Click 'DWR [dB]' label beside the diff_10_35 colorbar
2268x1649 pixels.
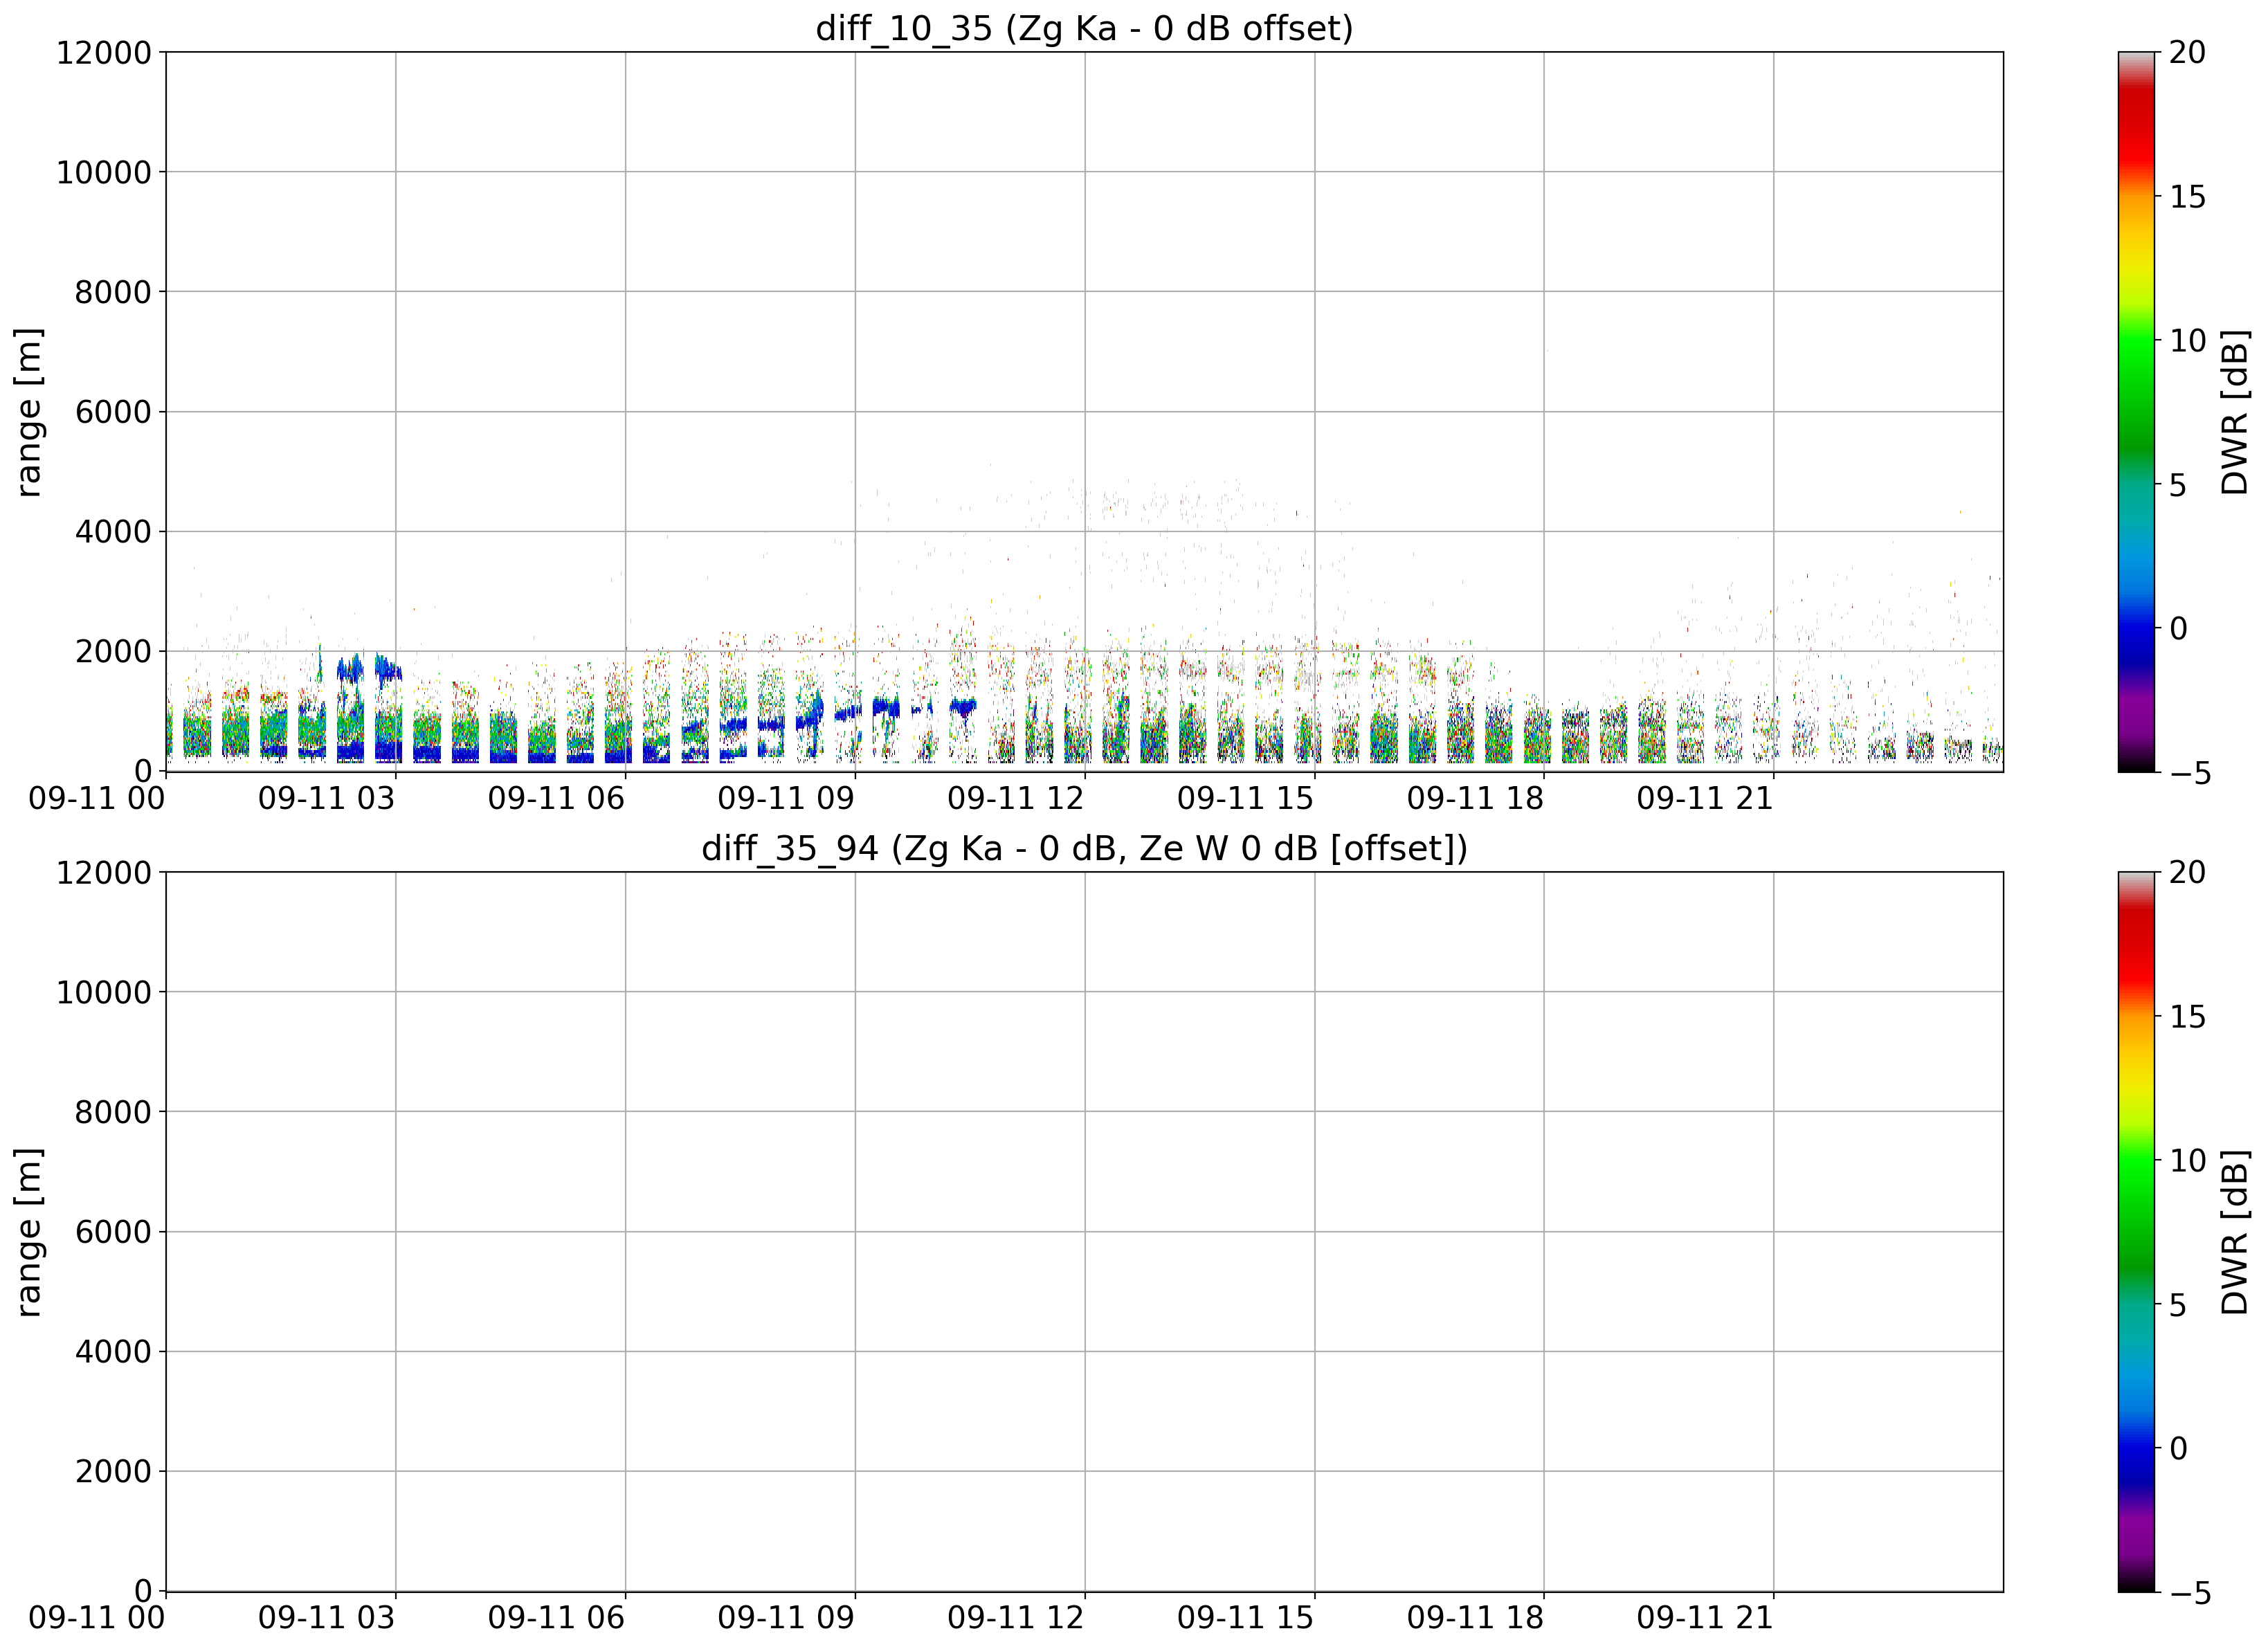[x=2234, y=411]
